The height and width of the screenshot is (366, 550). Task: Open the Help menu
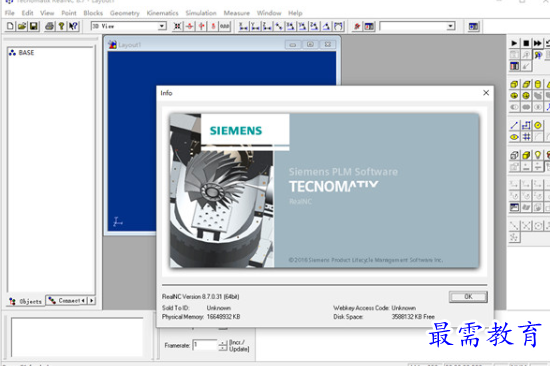click(x=295, y=13)
